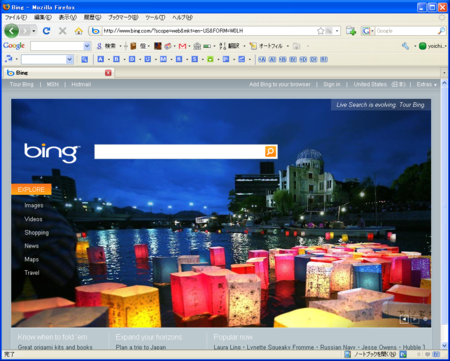Click the magnifier icon in third toolbar
This screenshot has height=361, width=450.
click(85, 59)
